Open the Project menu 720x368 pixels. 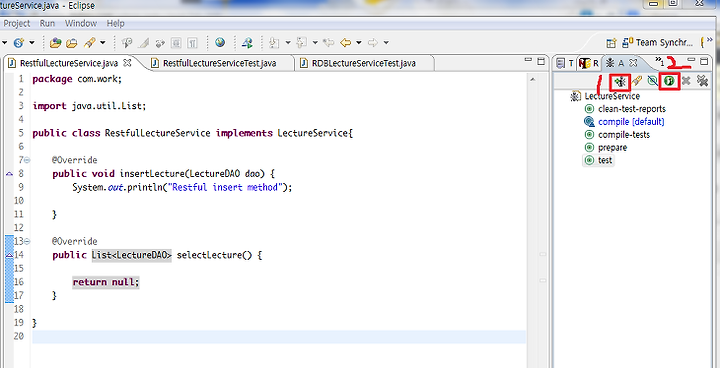pos(17,23)
